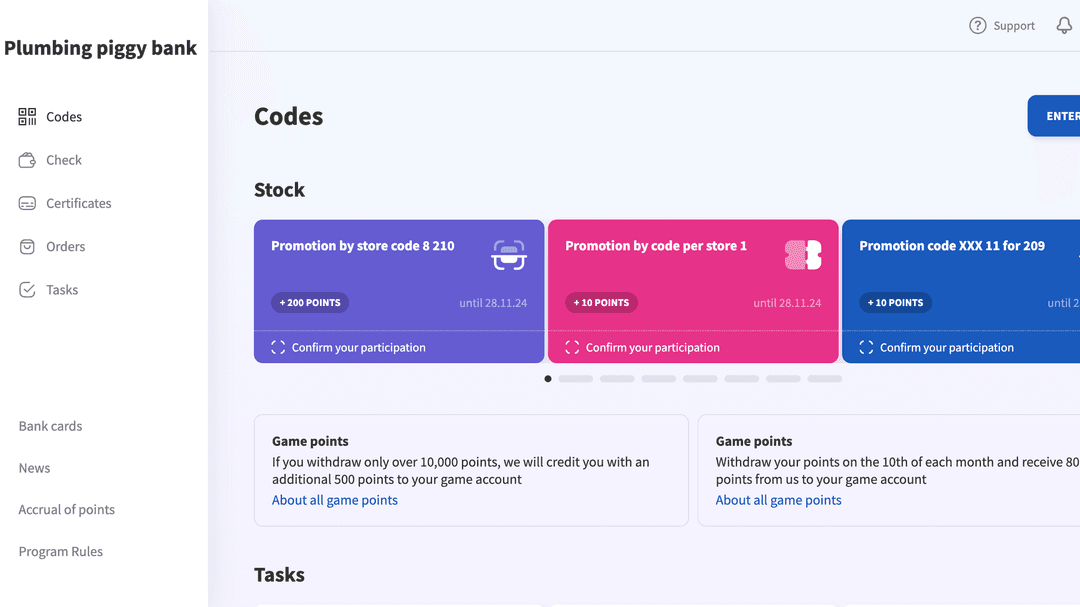Click the Tasks checkmark icon

(26, 289)
